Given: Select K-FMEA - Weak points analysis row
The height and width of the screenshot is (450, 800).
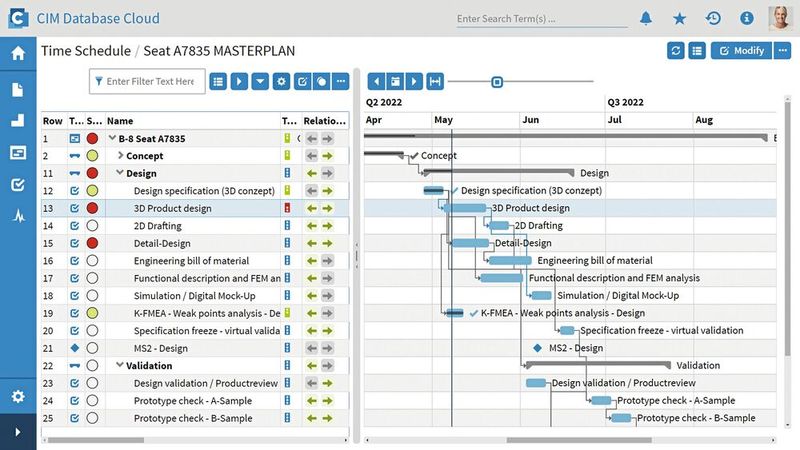Looking at the screenshot, I should [x=195, y=313].
